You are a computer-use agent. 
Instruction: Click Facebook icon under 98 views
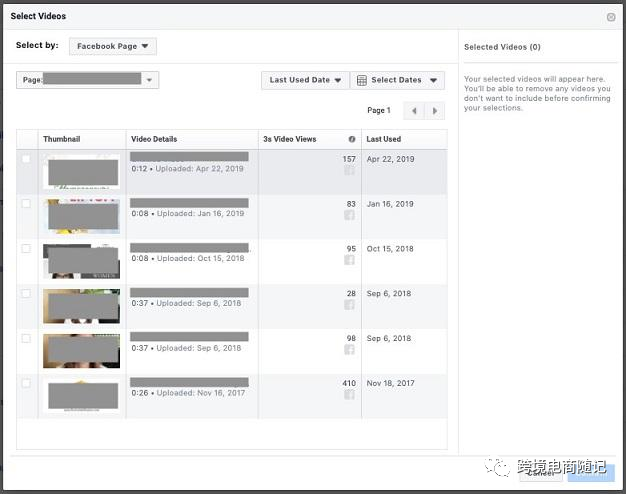tap(349, 350)
